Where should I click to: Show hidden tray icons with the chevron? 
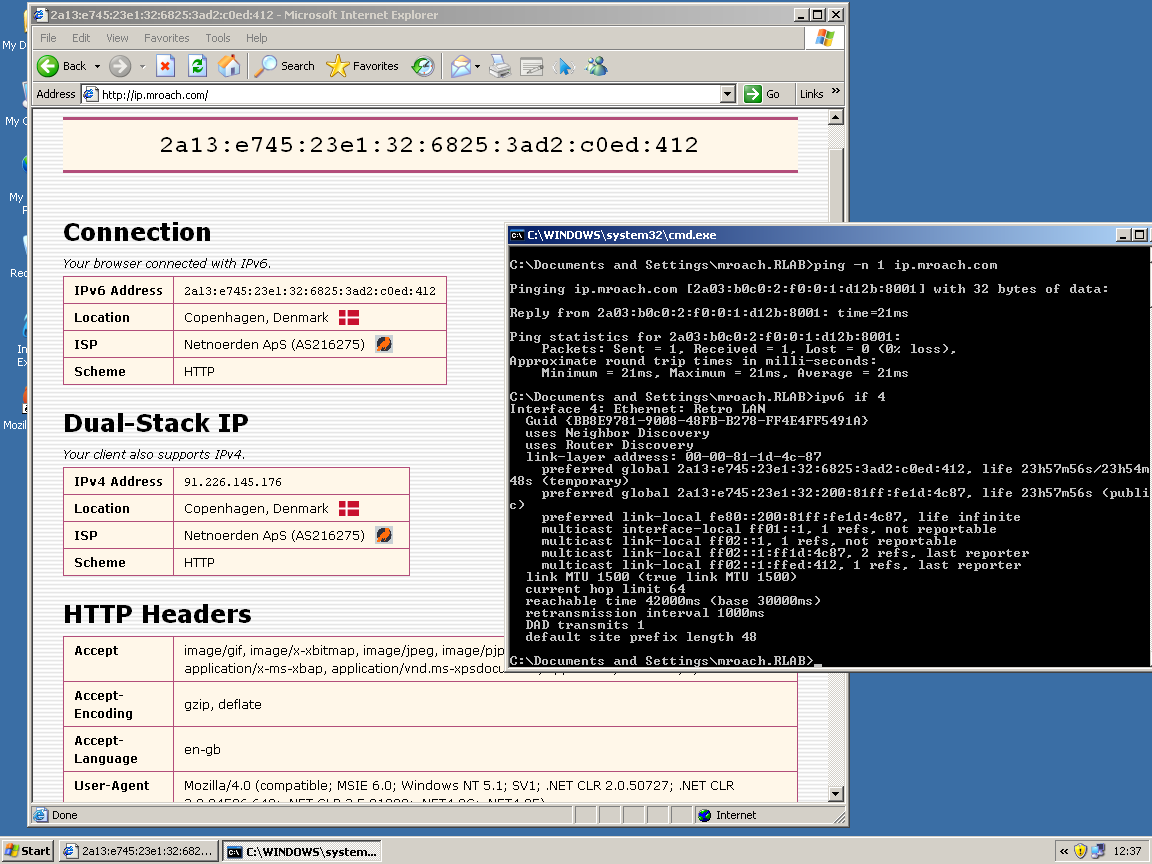click(1064, 851)
